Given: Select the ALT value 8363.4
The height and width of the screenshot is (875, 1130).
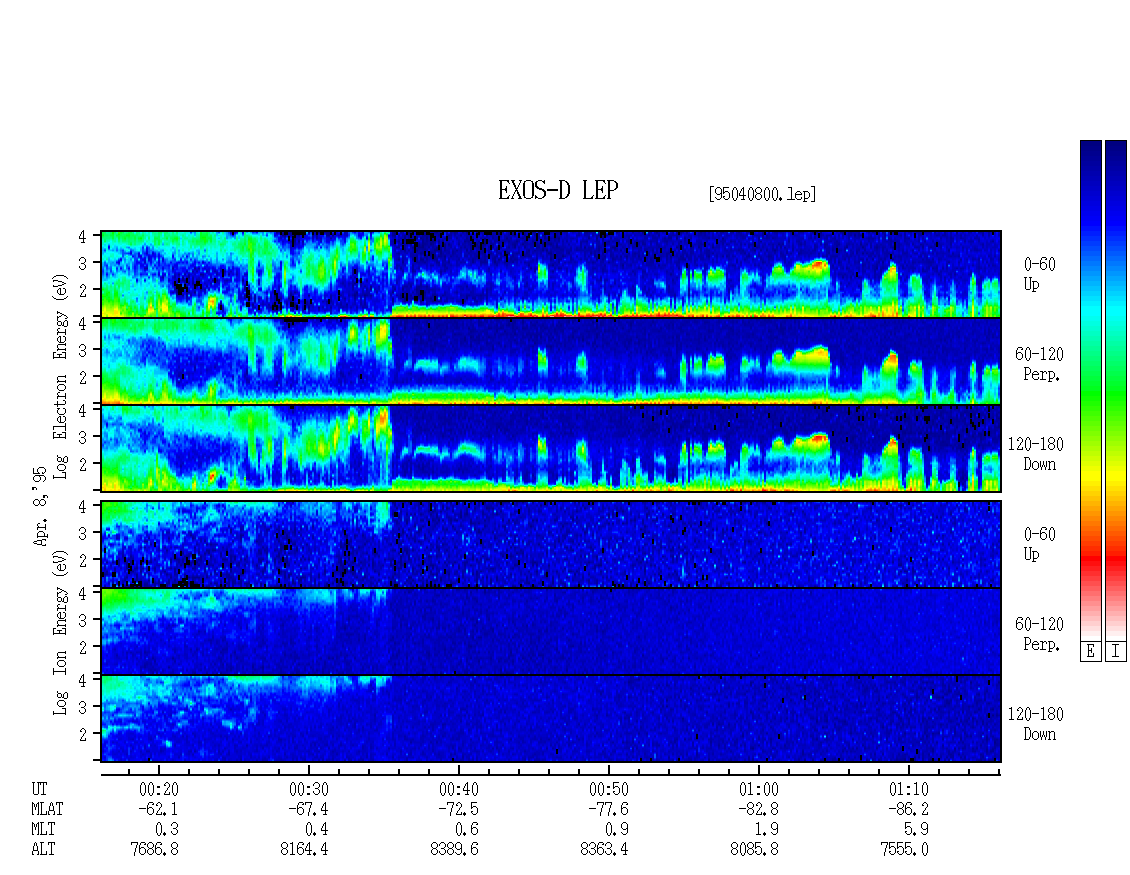Looking at the screenshot, I should [x=604, y=850].
